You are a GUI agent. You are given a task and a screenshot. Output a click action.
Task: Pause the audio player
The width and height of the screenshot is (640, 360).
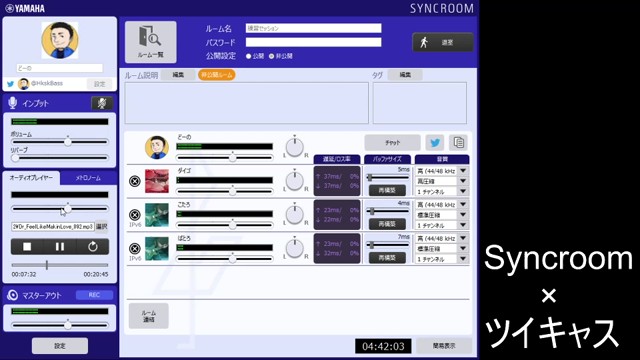coord(60,247)
